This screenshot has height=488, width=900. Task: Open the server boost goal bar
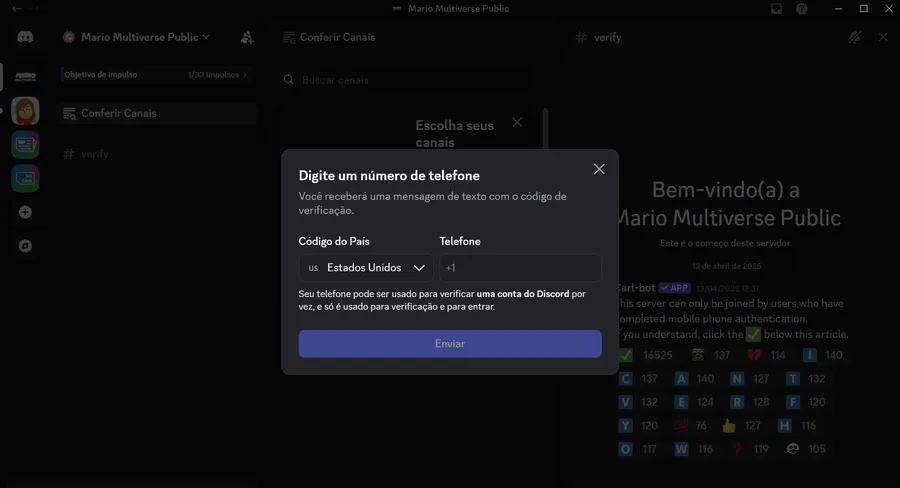tap(156, 75)
